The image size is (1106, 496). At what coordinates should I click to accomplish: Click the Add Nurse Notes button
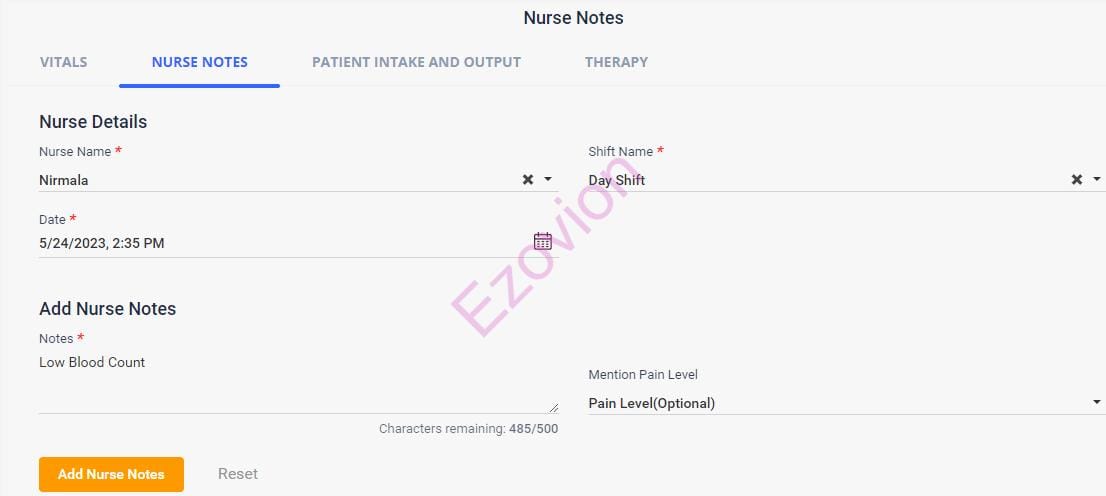tap(111, 474)
